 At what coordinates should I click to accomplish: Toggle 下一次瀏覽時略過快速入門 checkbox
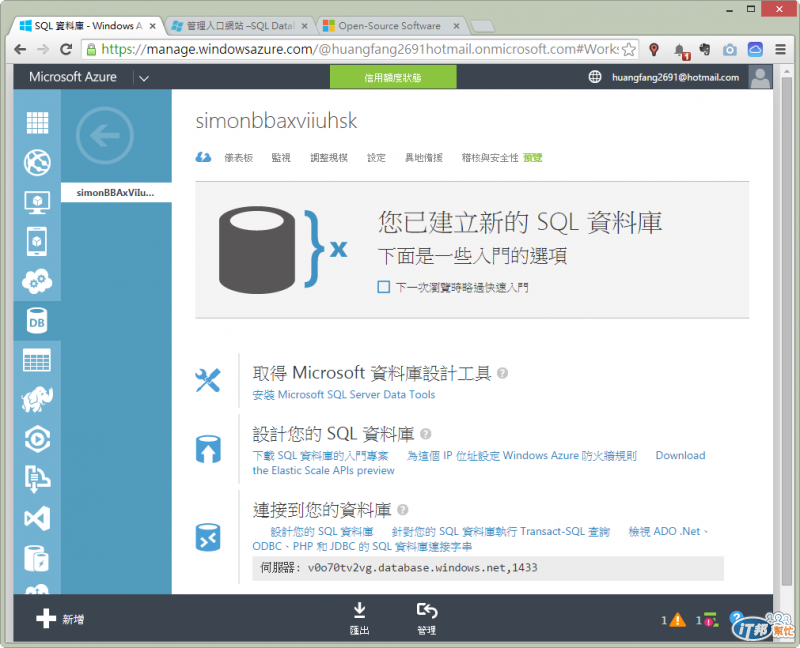[x=384, y=287]
